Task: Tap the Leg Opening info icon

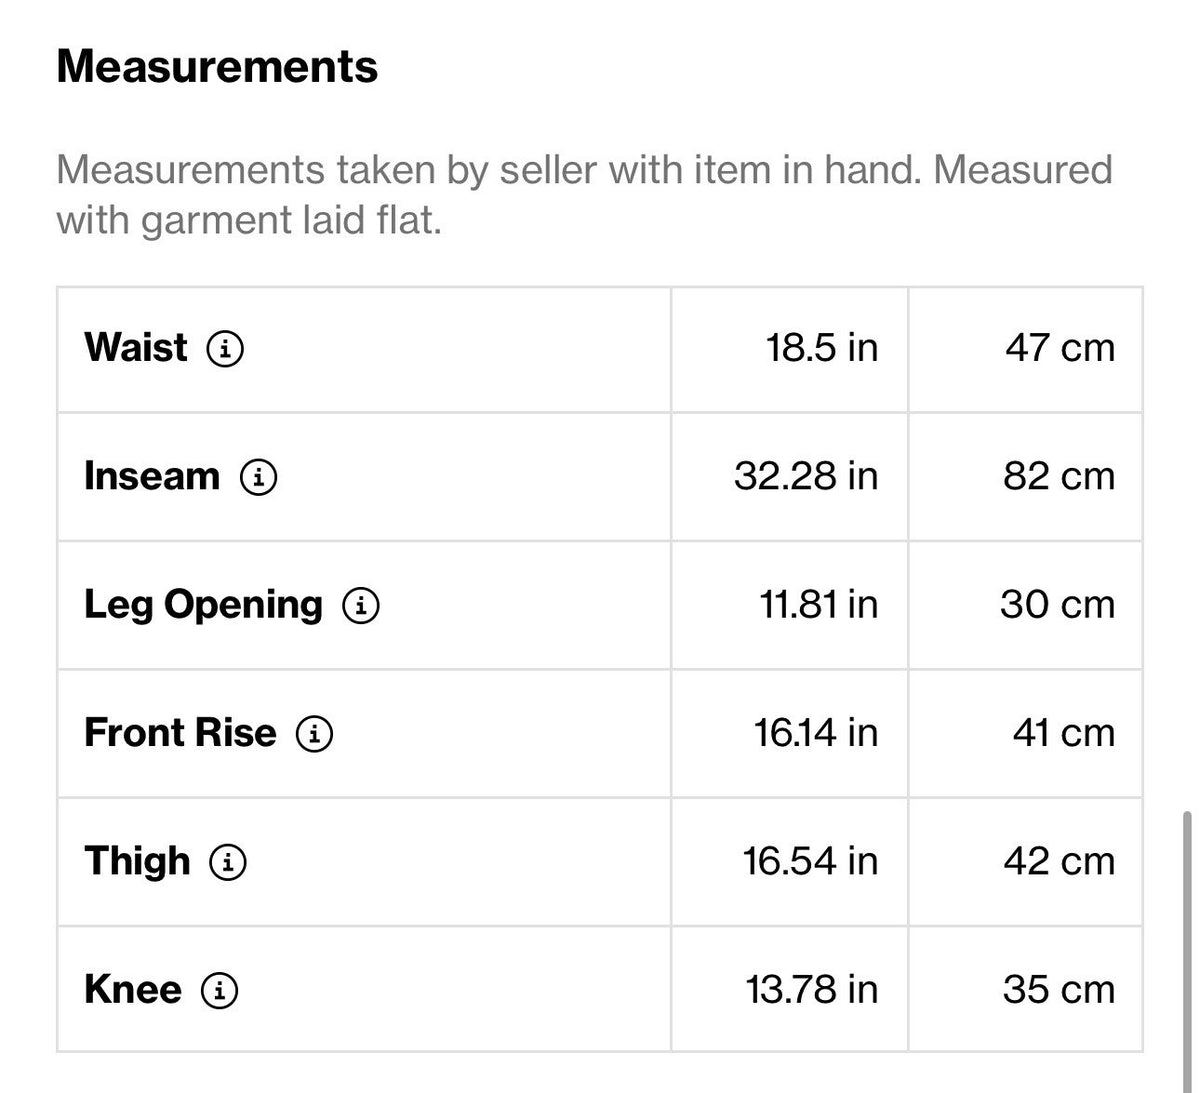Action: tap(361, 605)
